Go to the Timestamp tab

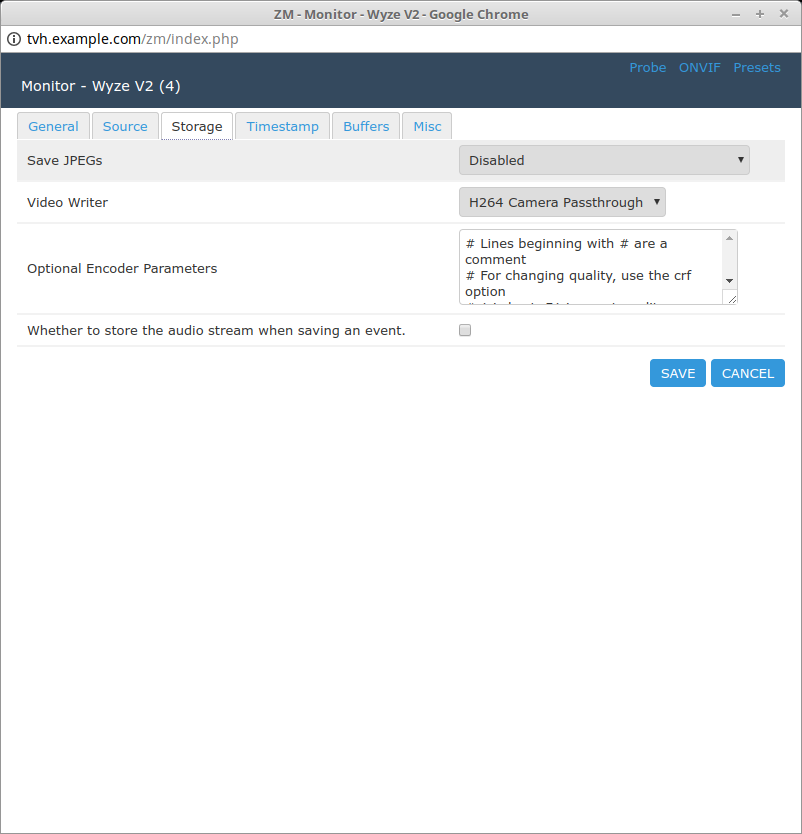pyautogui.click(x=282, y=127)
